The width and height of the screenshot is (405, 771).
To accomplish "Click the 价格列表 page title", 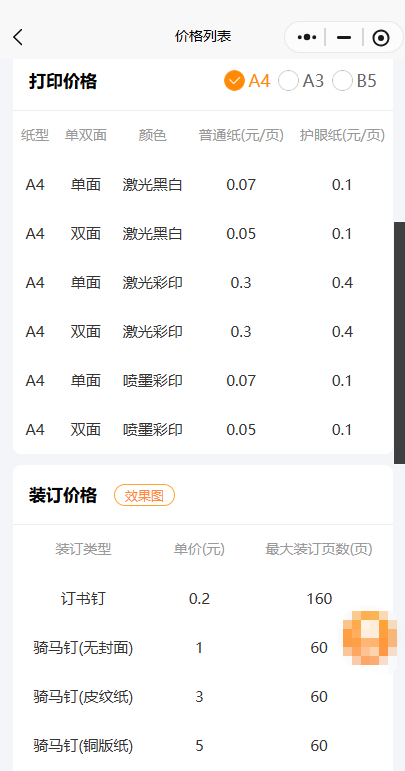I will pos(202,36).
